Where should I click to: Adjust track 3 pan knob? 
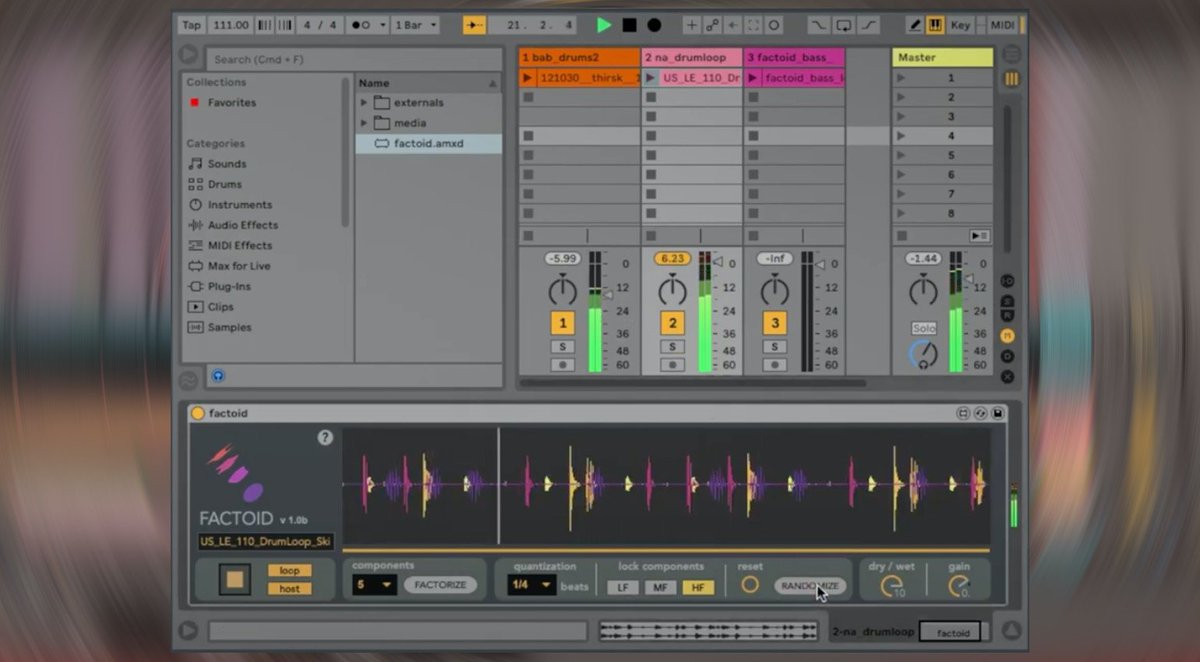coord(774,291)
